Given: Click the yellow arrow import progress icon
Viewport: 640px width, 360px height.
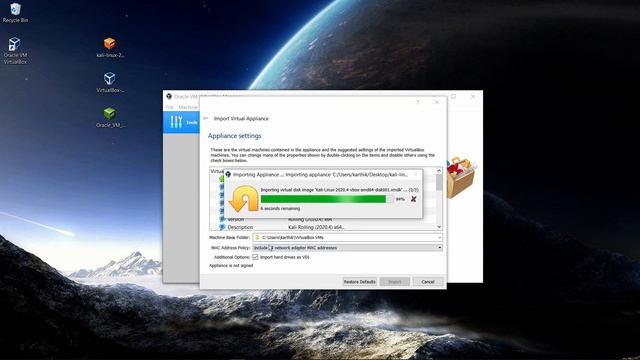Looking at the screenshot, I should pos(244,199).
